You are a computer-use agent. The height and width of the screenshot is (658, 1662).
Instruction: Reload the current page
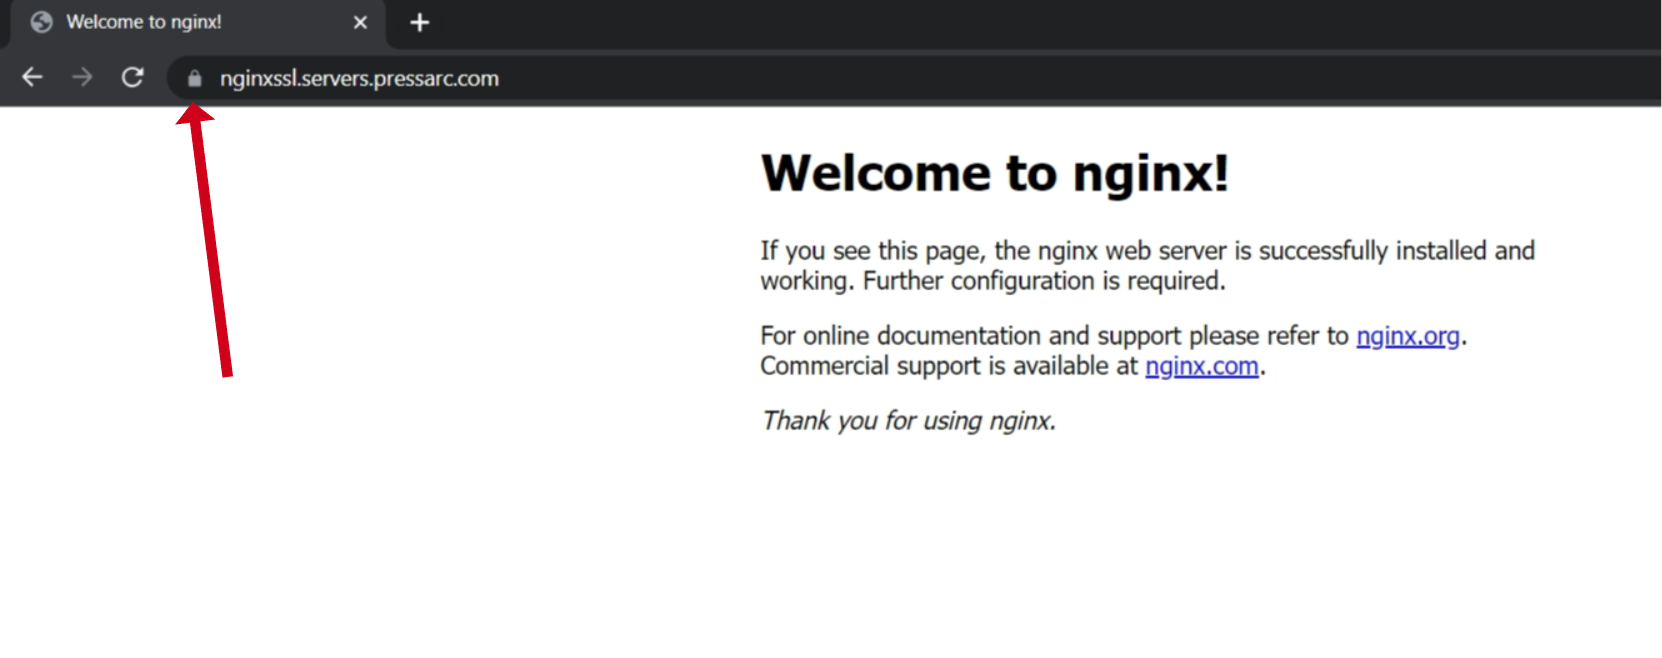pos(132,77)
